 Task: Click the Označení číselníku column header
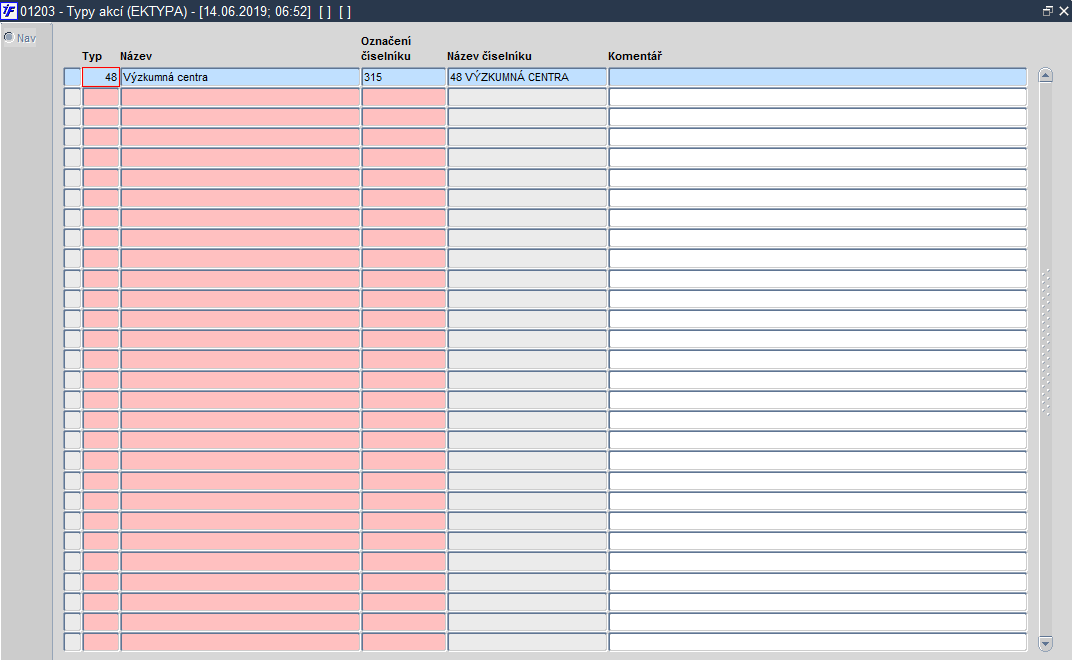click(386, 49)
